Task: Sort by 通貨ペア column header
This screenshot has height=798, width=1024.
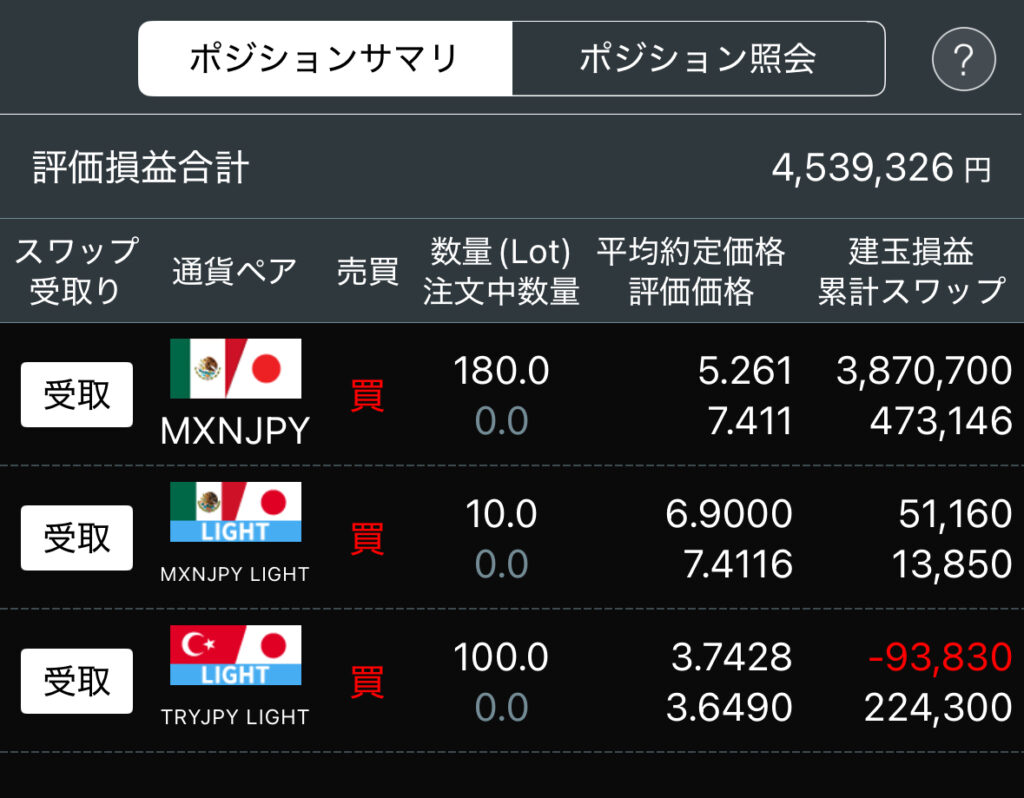Action: [x=234, y=271]
